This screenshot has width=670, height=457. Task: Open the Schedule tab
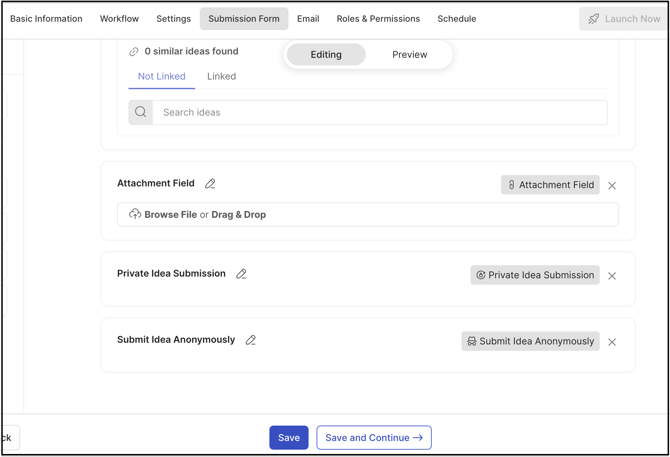pyautogui.click(x=456, y=19)
